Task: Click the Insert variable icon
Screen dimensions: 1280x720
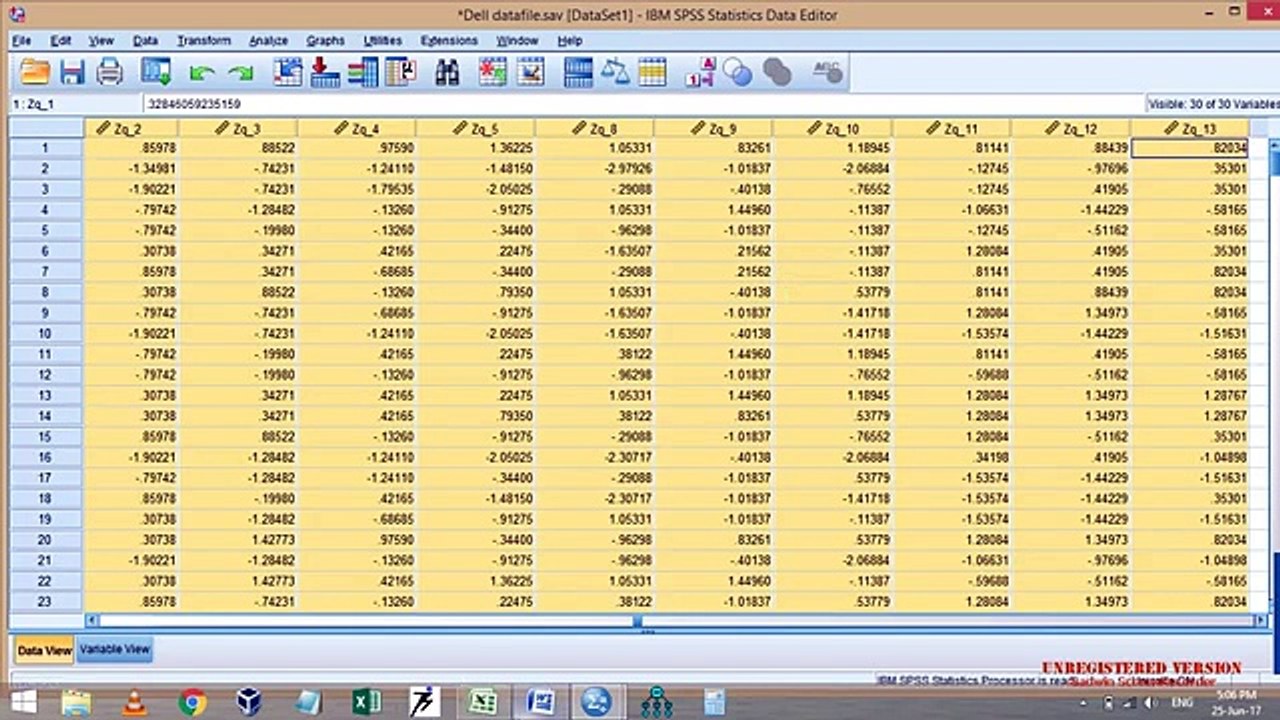Action: click(530, 72)
